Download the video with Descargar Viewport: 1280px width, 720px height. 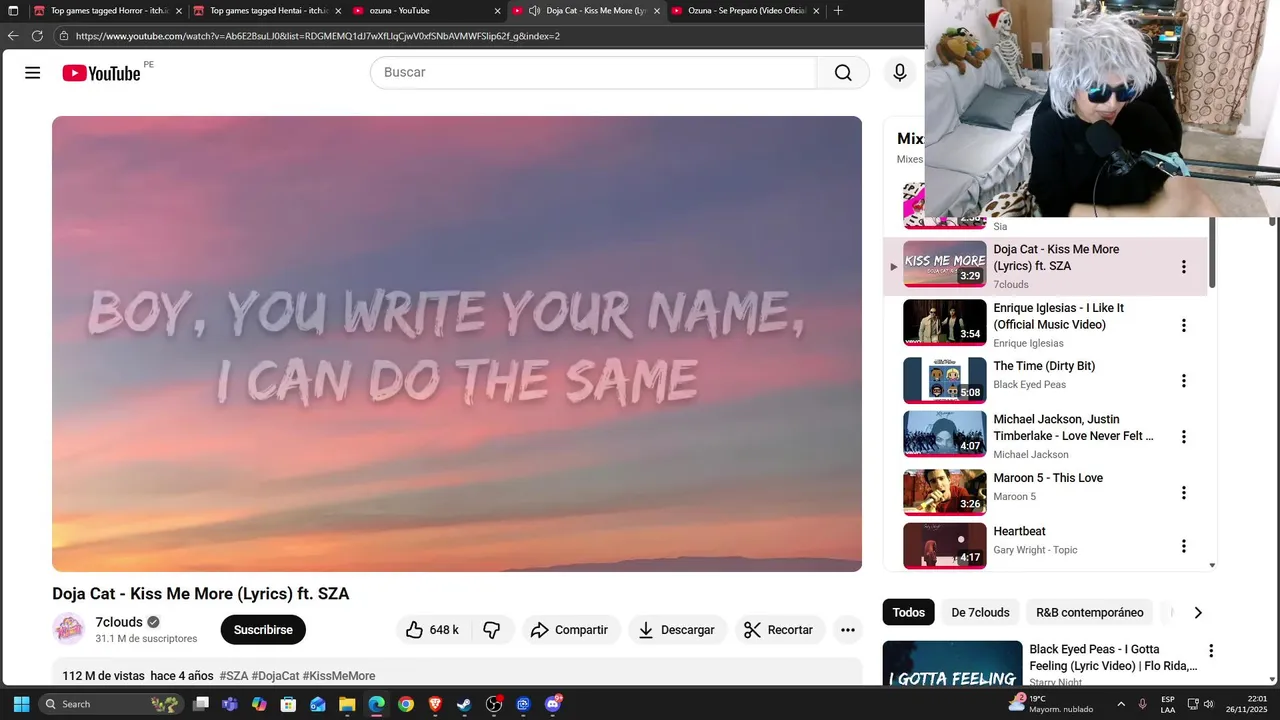tap(677, 630)
